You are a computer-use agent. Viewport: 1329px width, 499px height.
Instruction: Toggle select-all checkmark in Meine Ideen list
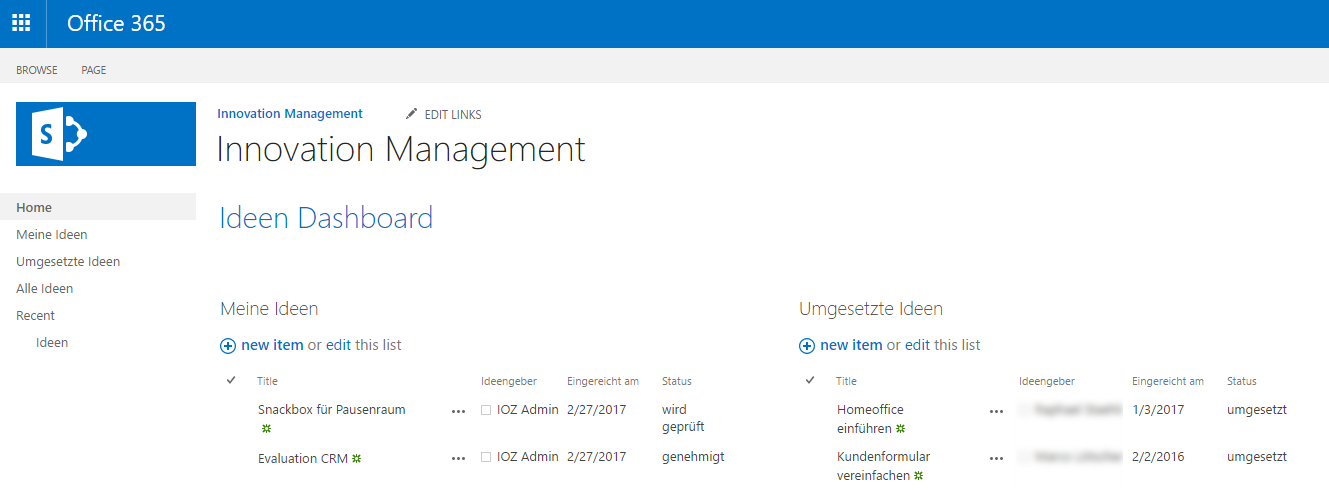pos(231,380)
